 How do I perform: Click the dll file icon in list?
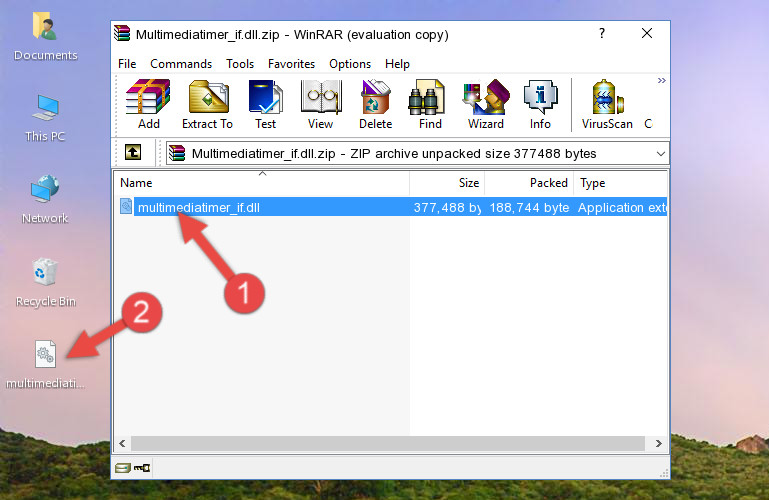click(126, 206)
